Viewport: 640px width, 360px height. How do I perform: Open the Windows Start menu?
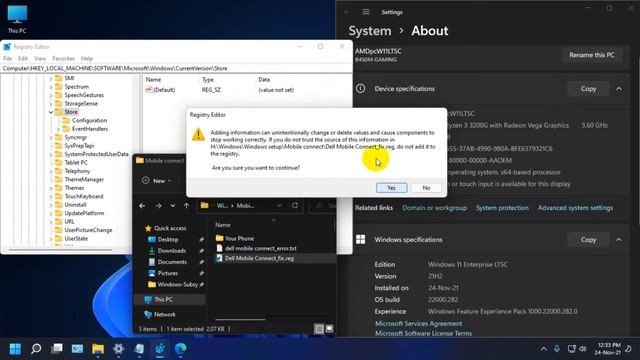tap(15, 349)
